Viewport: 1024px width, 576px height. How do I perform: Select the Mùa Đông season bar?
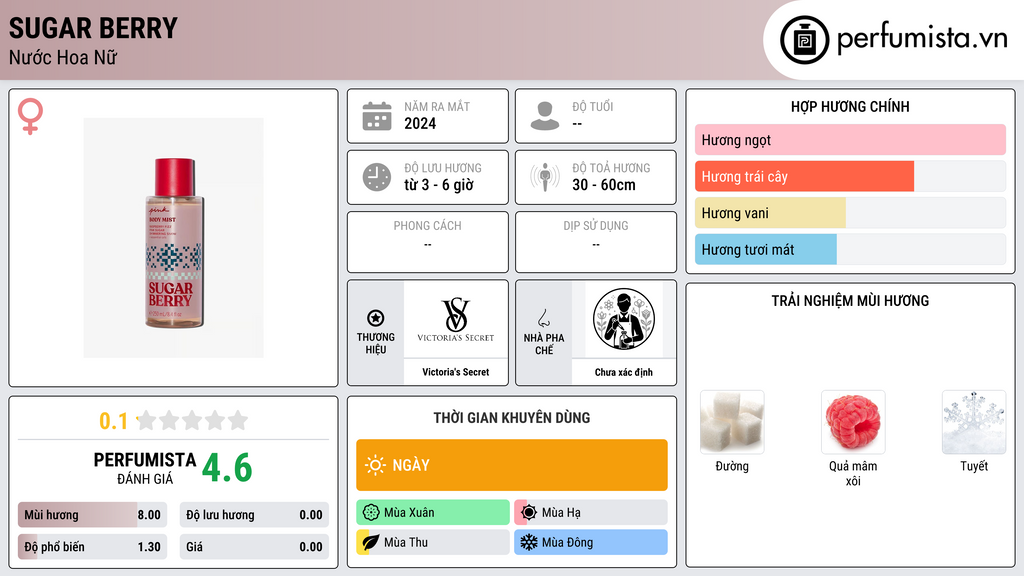591,542
